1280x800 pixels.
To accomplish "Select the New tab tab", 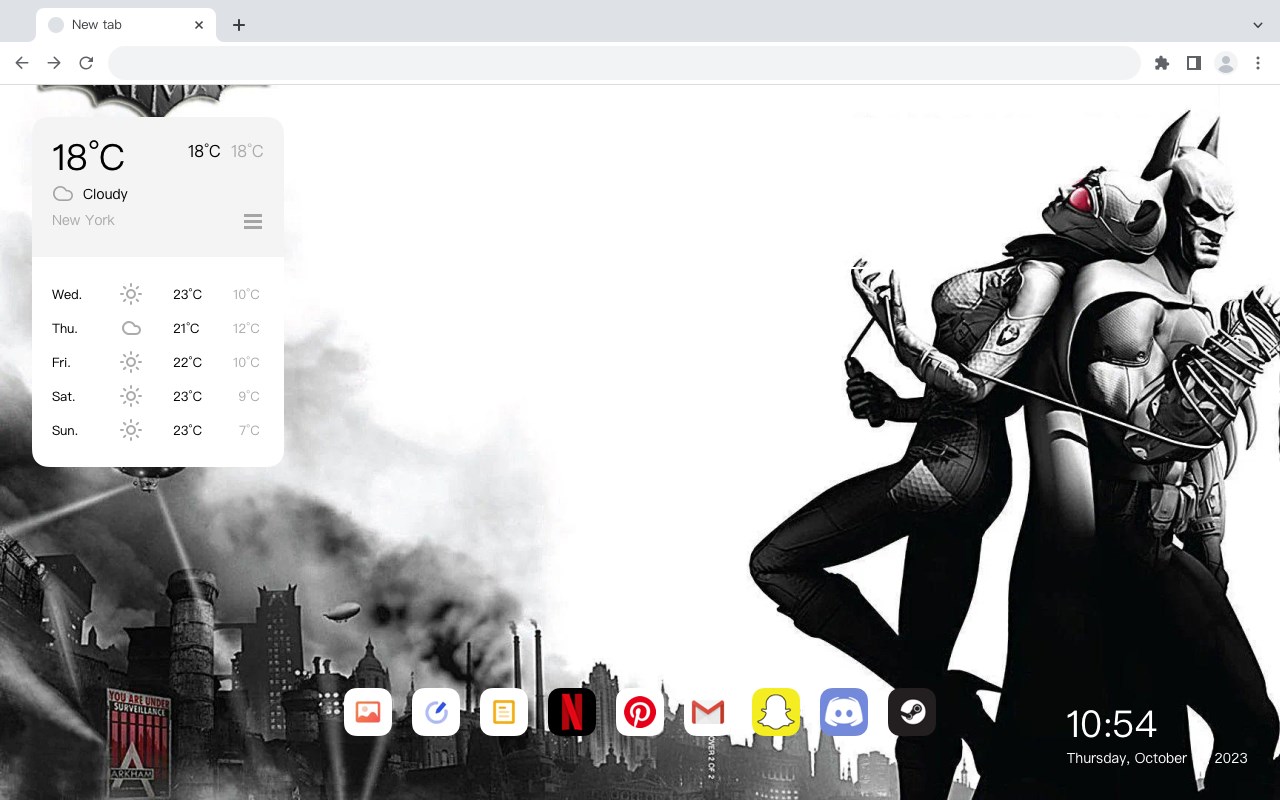I will [x=126, y=24].
